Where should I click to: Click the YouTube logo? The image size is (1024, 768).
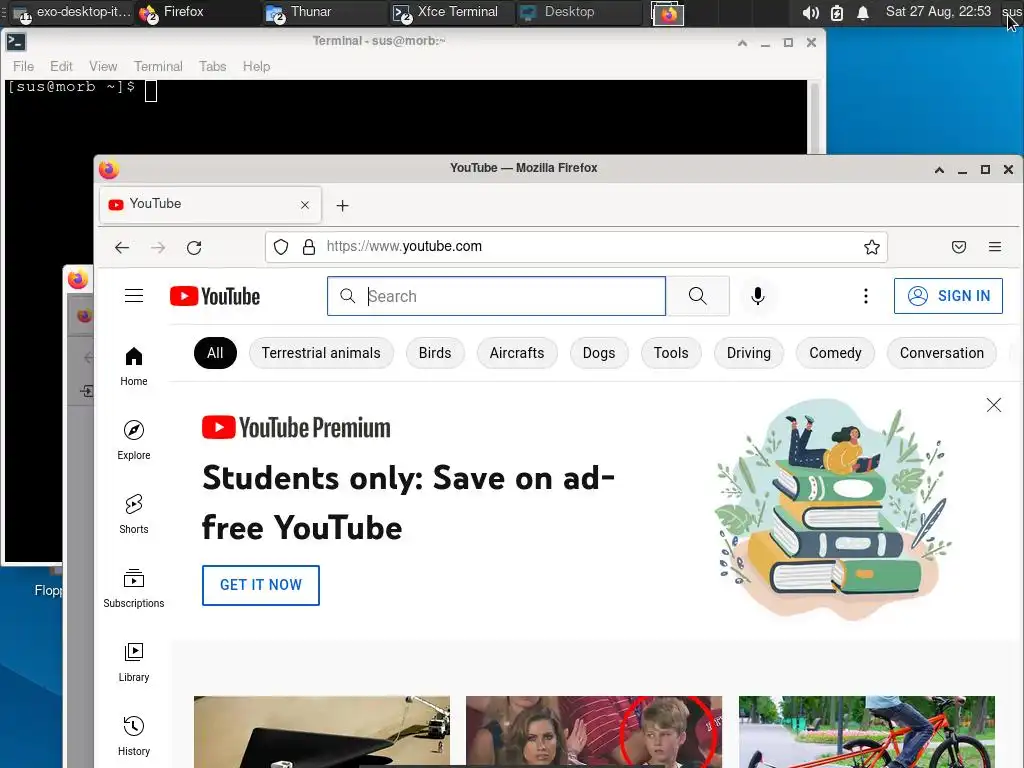(215, 296)
